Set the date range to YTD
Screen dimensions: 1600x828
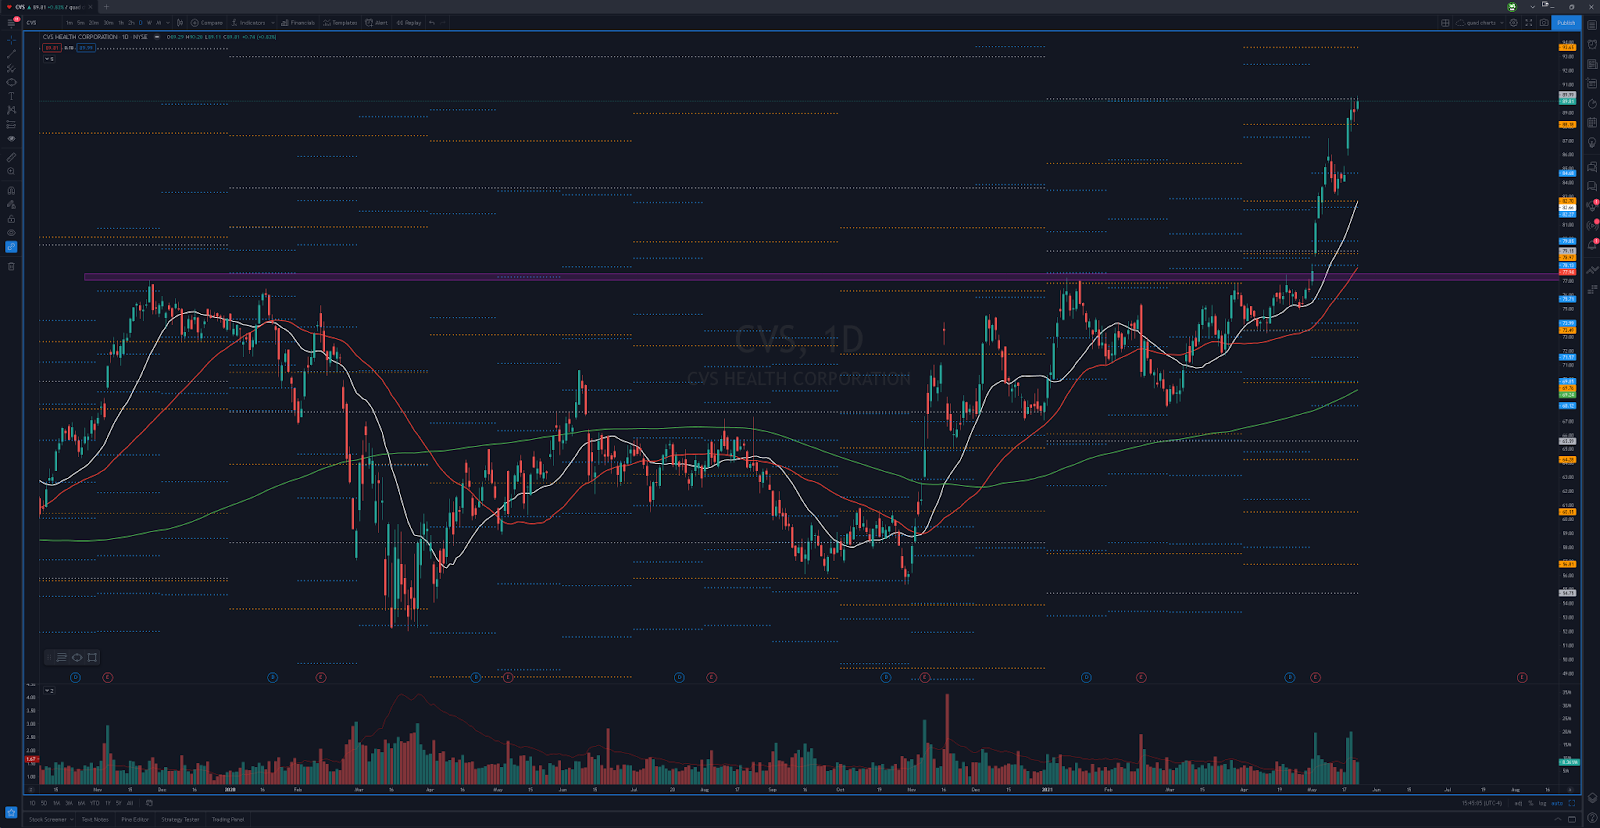tap(94, 803)
